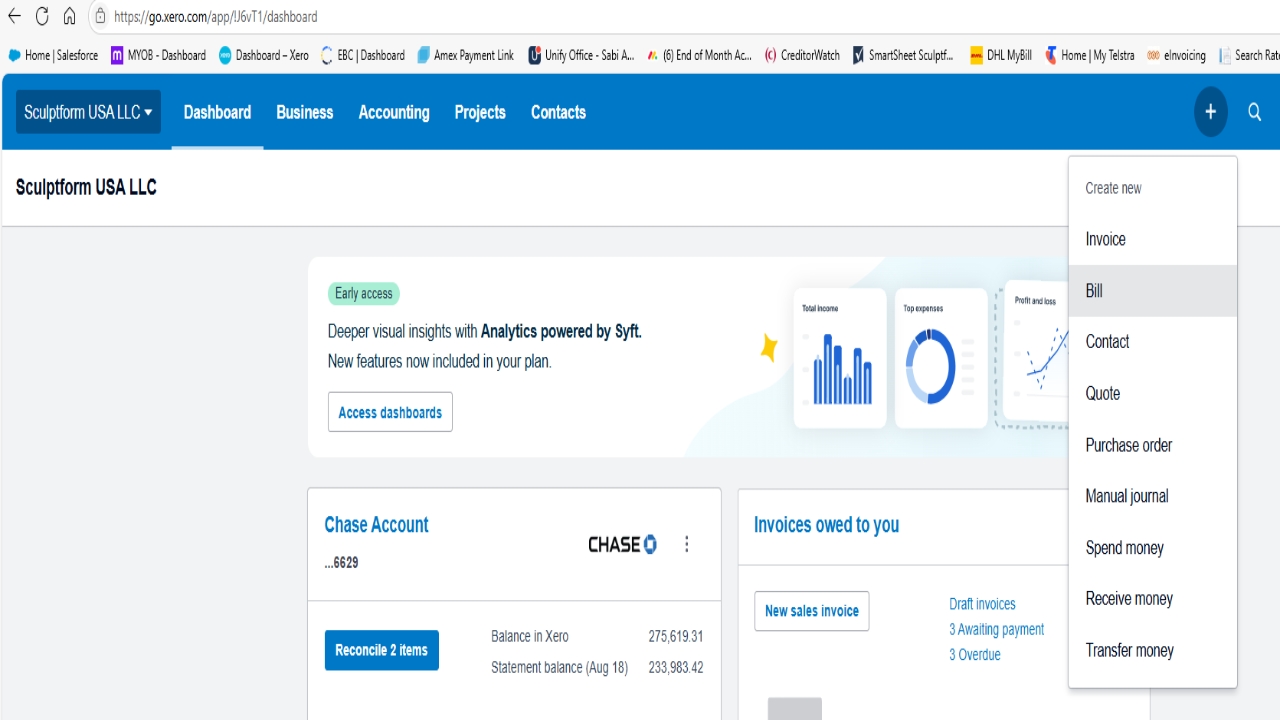Choose Spend money from the menu
The height and width of the screenshot is (720, 1280).
[x=1153, y=548]
